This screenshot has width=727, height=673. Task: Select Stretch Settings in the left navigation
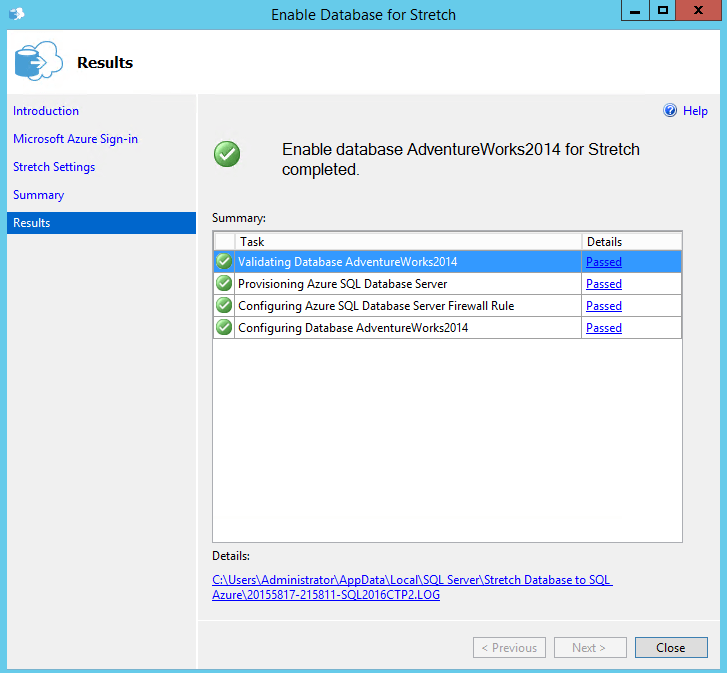[54, 167]
